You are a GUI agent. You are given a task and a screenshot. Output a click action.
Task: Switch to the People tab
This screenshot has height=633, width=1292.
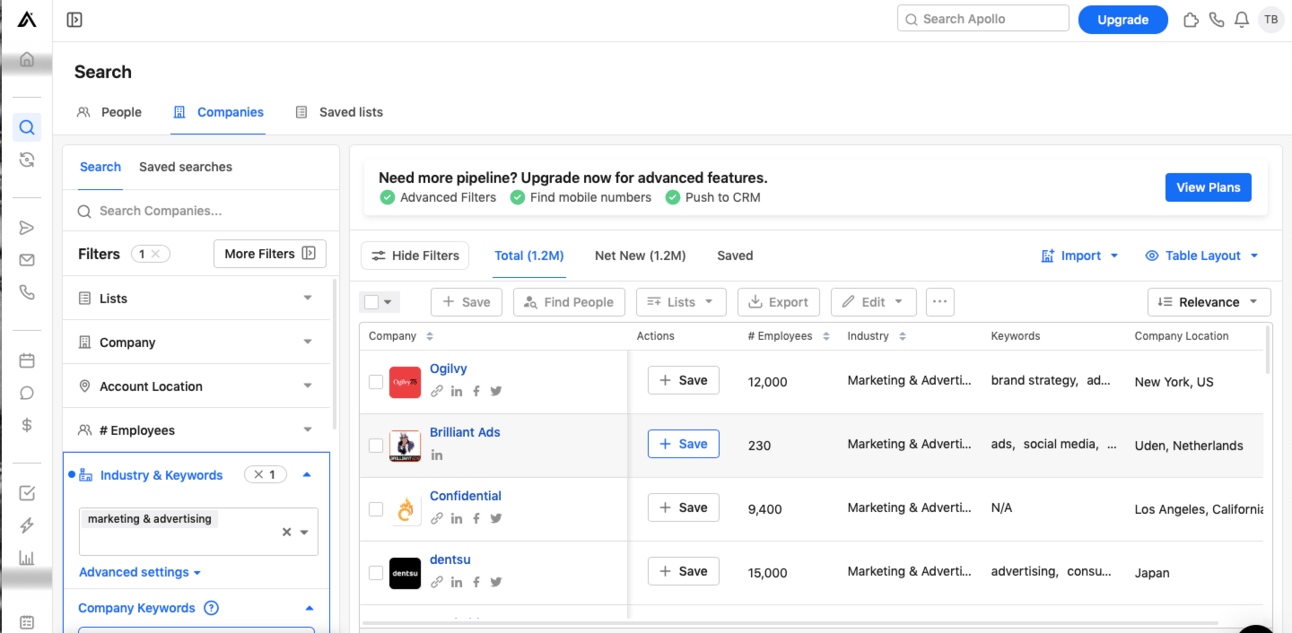coord(110,112)
